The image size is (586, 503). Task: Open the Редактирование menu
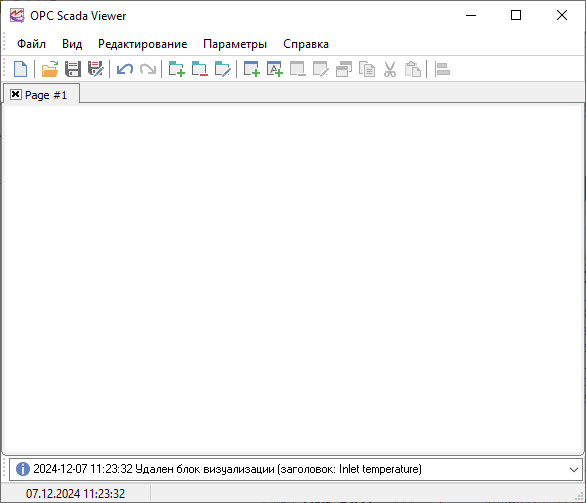point(142,44)
